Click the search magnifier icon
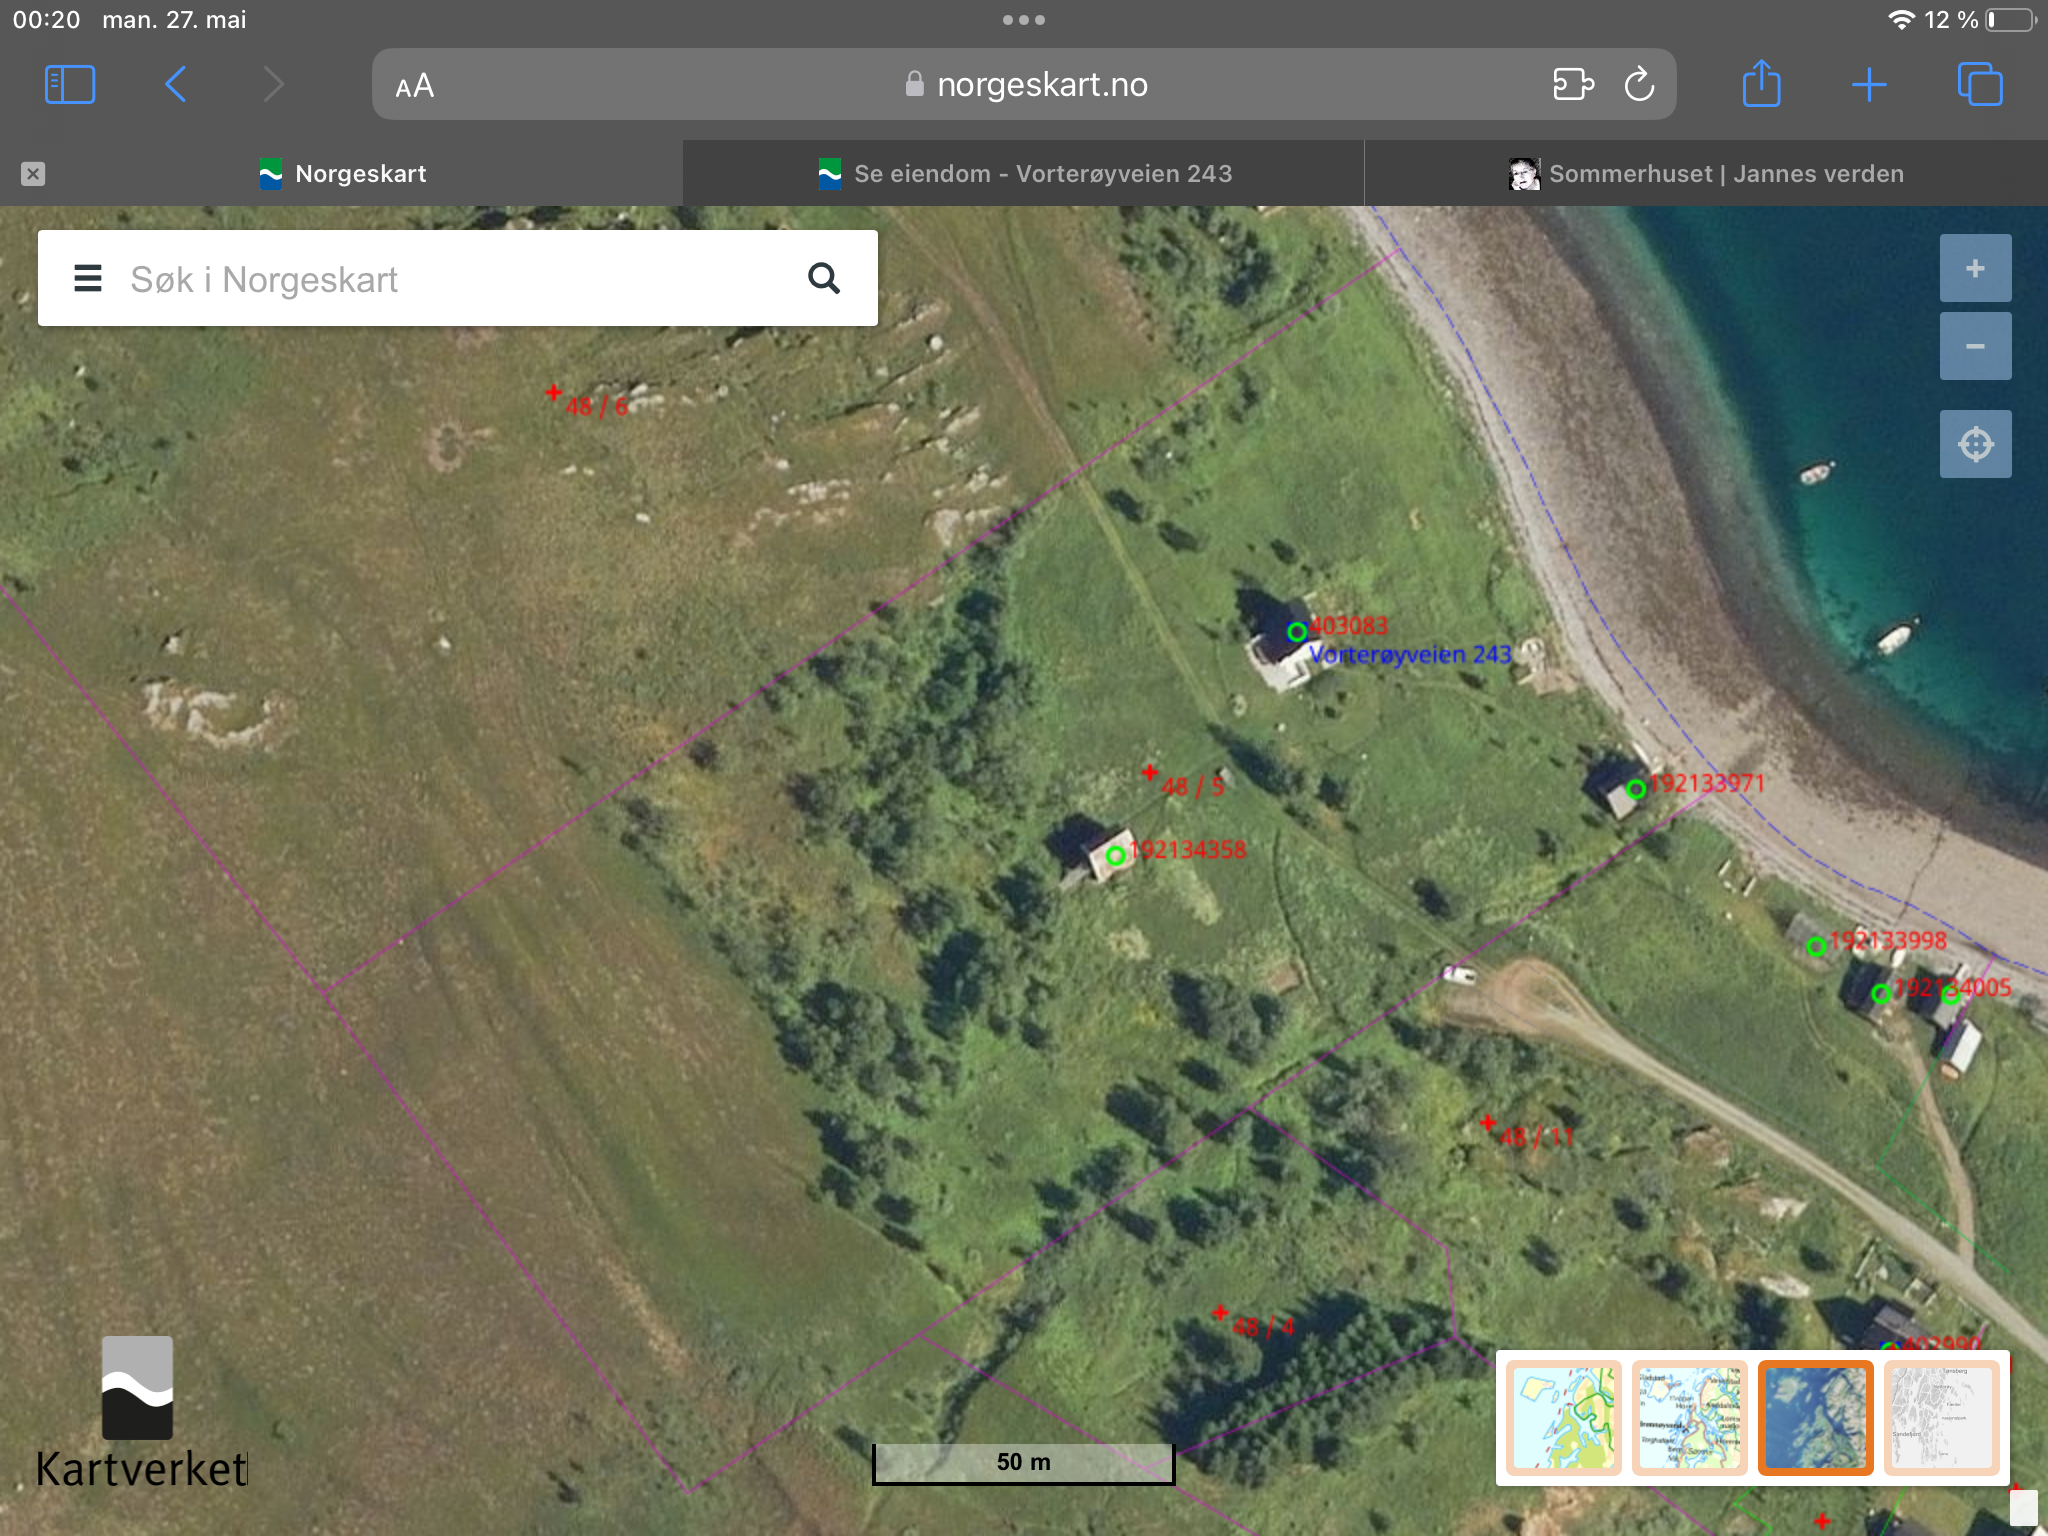This screenshot has width=2048, height=1536. [823, 278]
